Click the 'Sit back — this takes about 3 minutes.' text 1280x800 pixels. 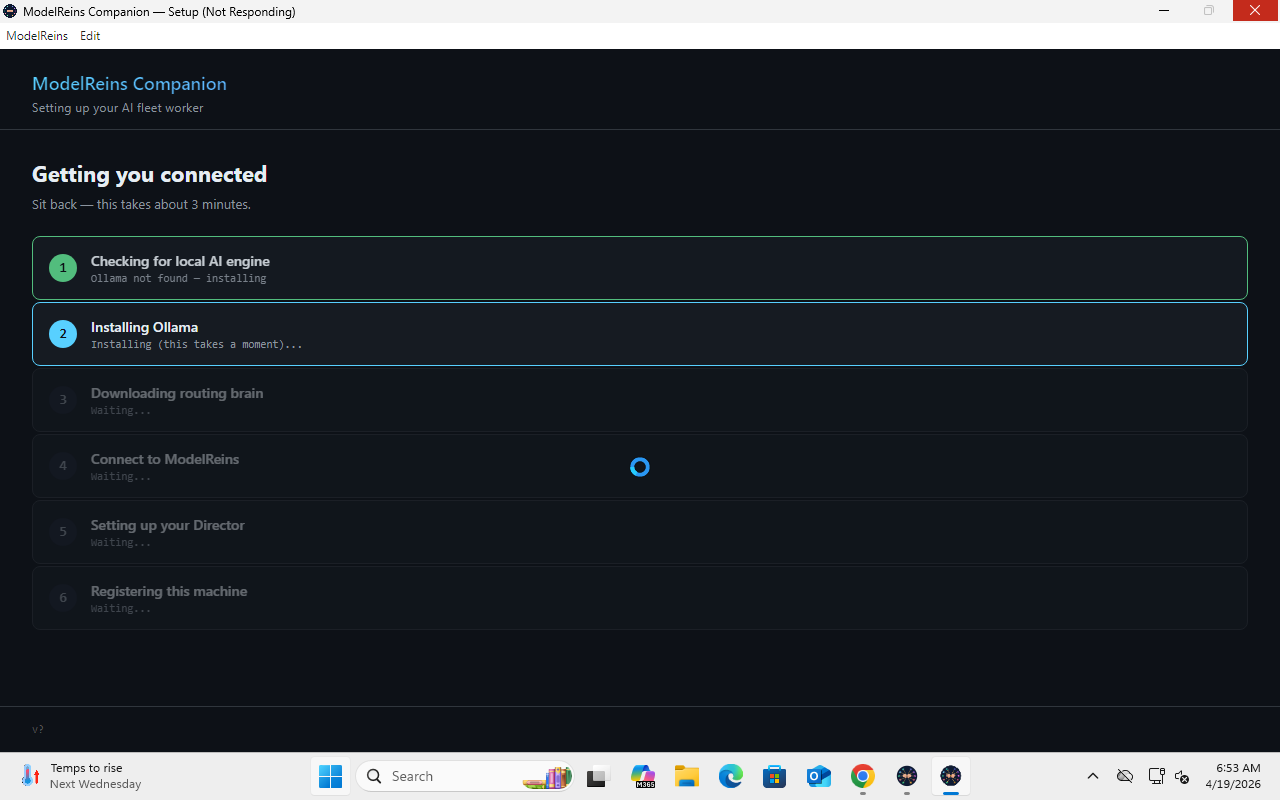coord(141,204)
